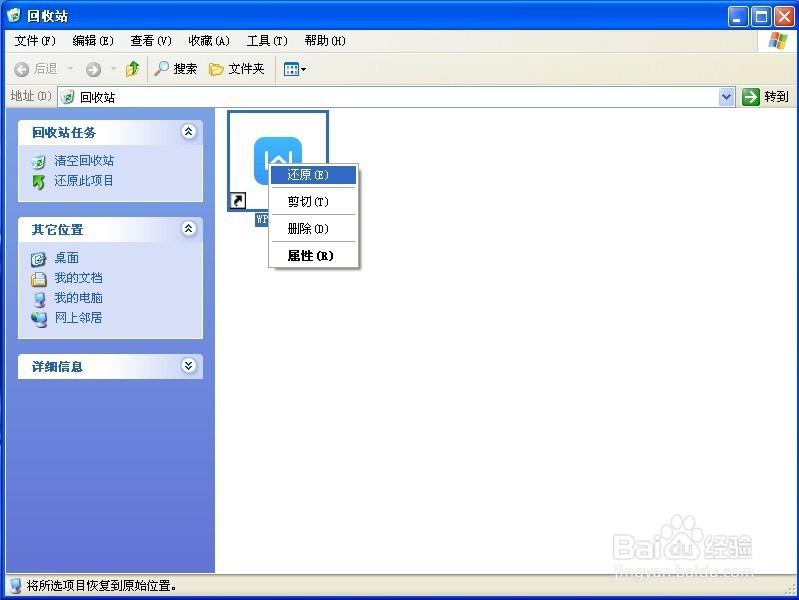
Task: Go to 网上邻居 in other places
Action: (78, 318)
